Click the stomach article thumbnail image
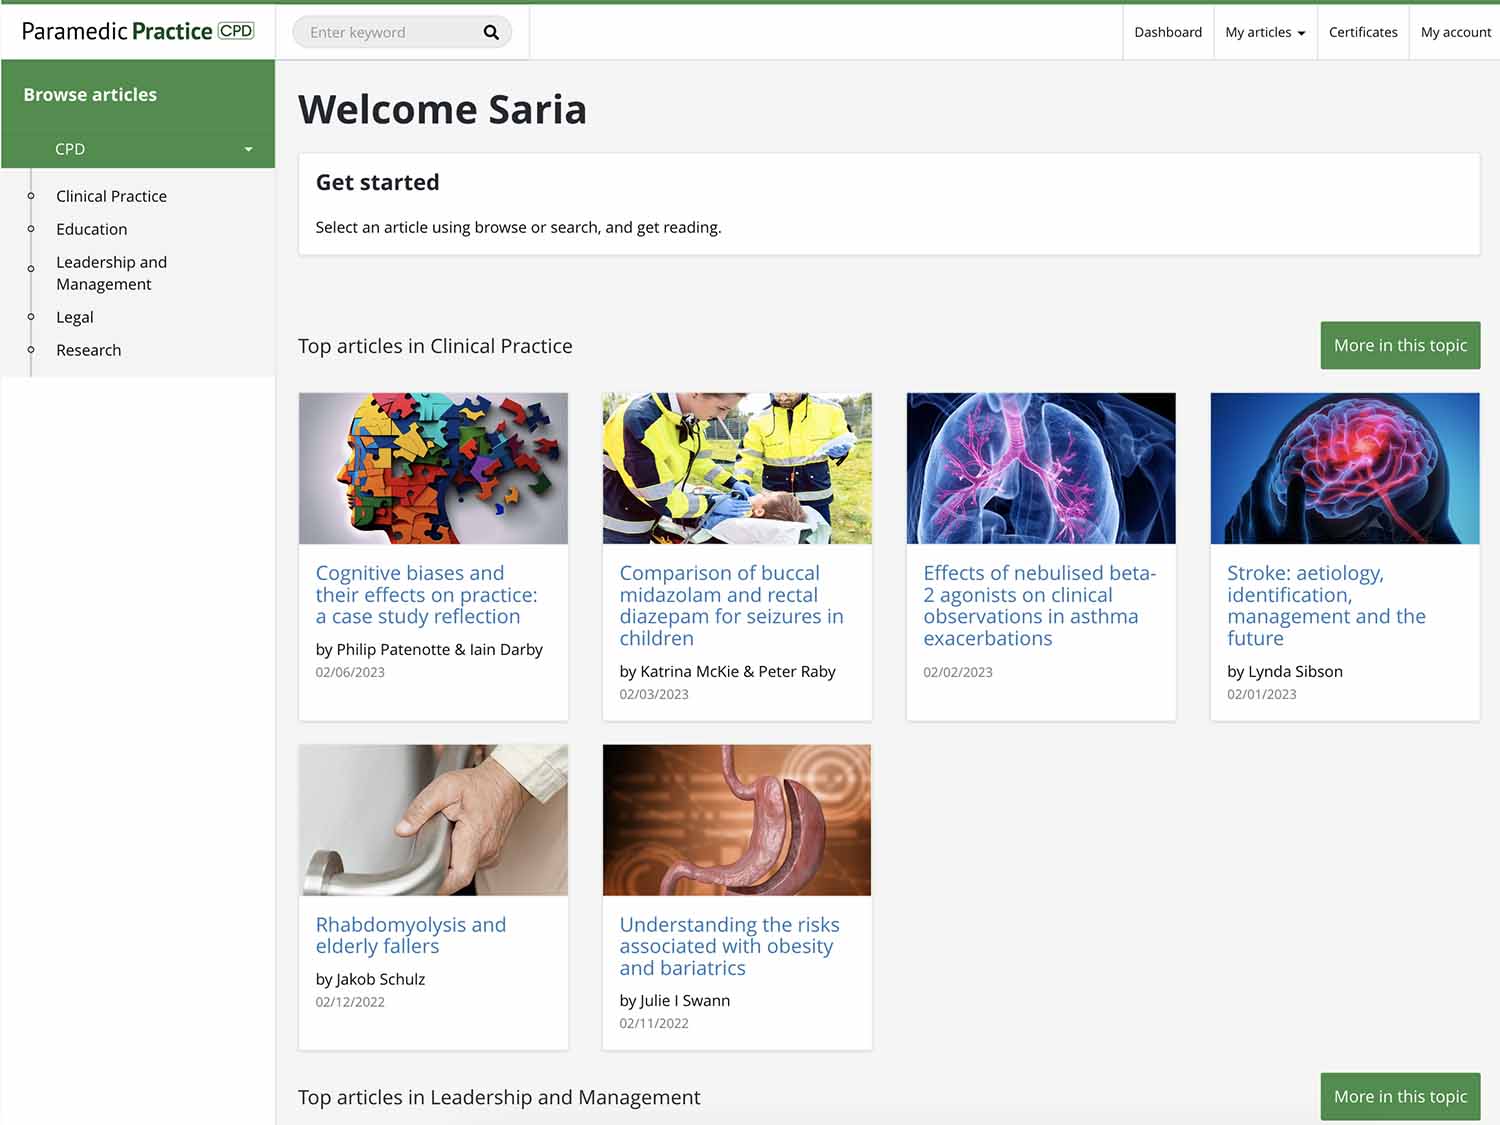 736,819
